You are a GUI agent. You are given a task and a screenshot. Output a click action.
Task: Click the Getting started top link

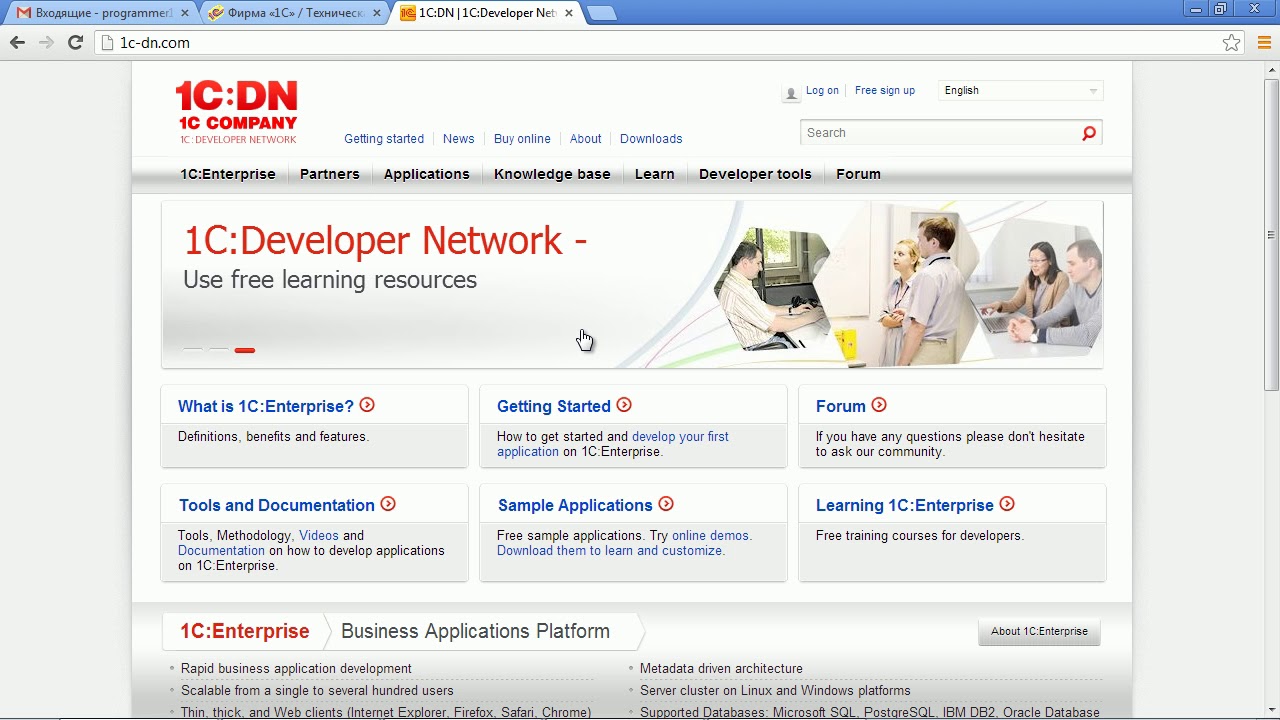(x=384, y=139)
